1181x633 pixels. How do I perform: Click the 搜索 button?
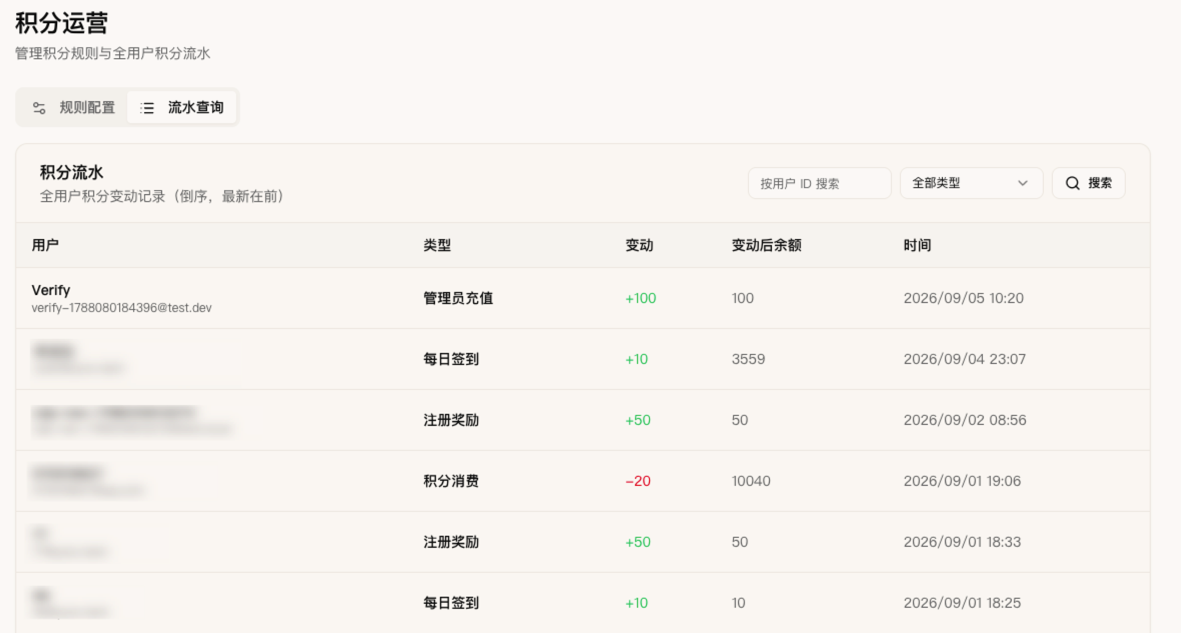click(1088, 183)
